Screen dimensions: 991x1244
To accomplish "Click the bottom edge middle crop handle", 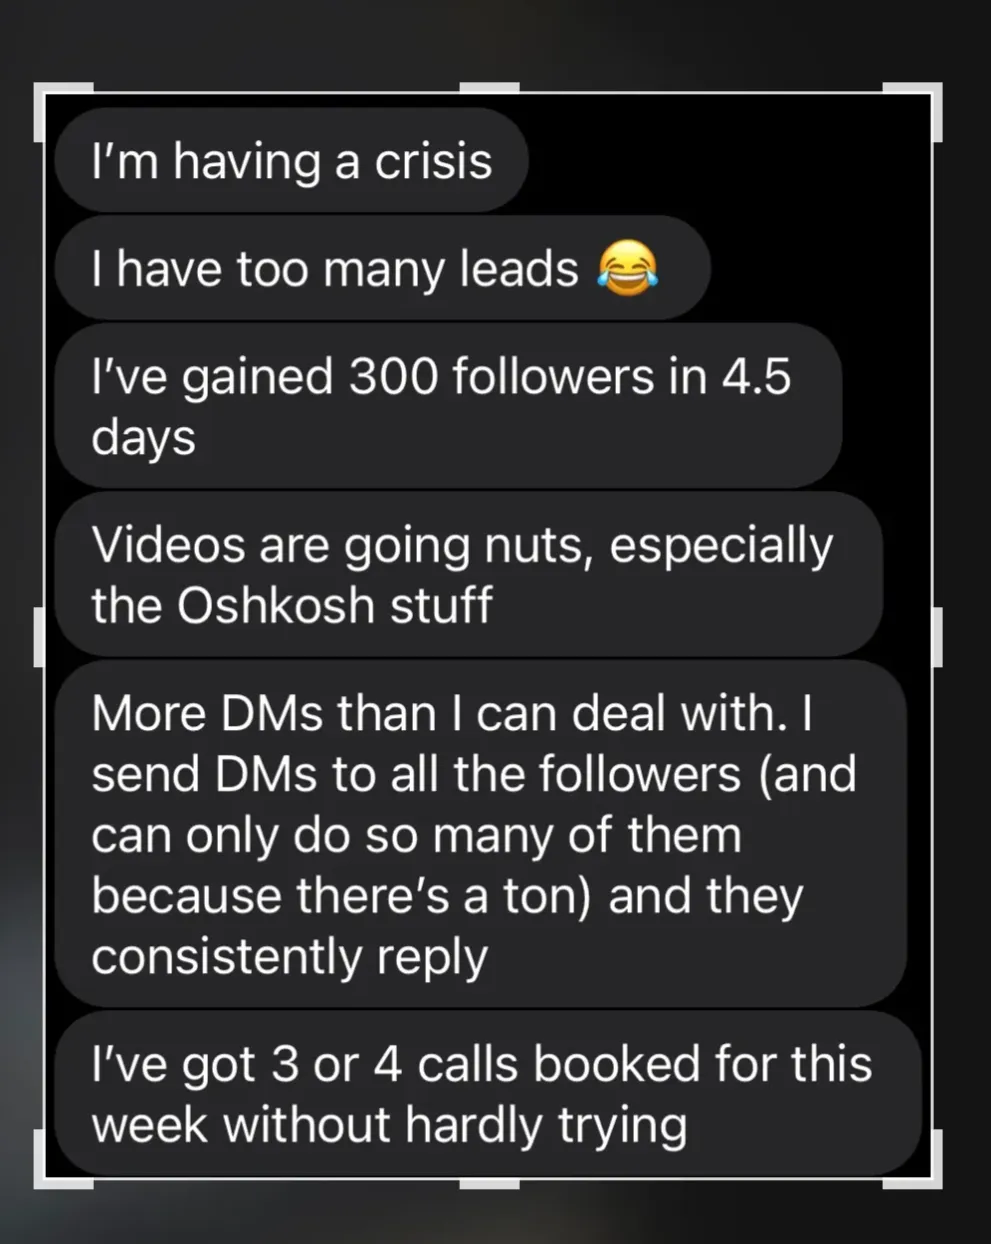I will pyautogui.click(x=489, y=1183).
